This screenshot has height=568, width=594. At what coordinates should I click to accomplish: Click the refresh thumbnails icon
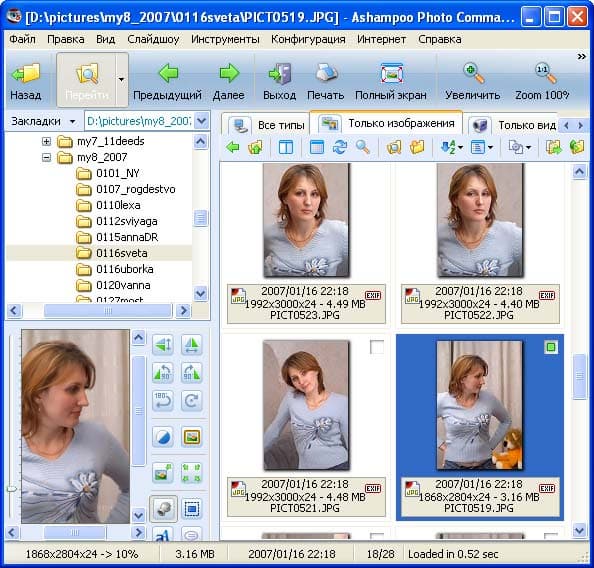point(340,147)
